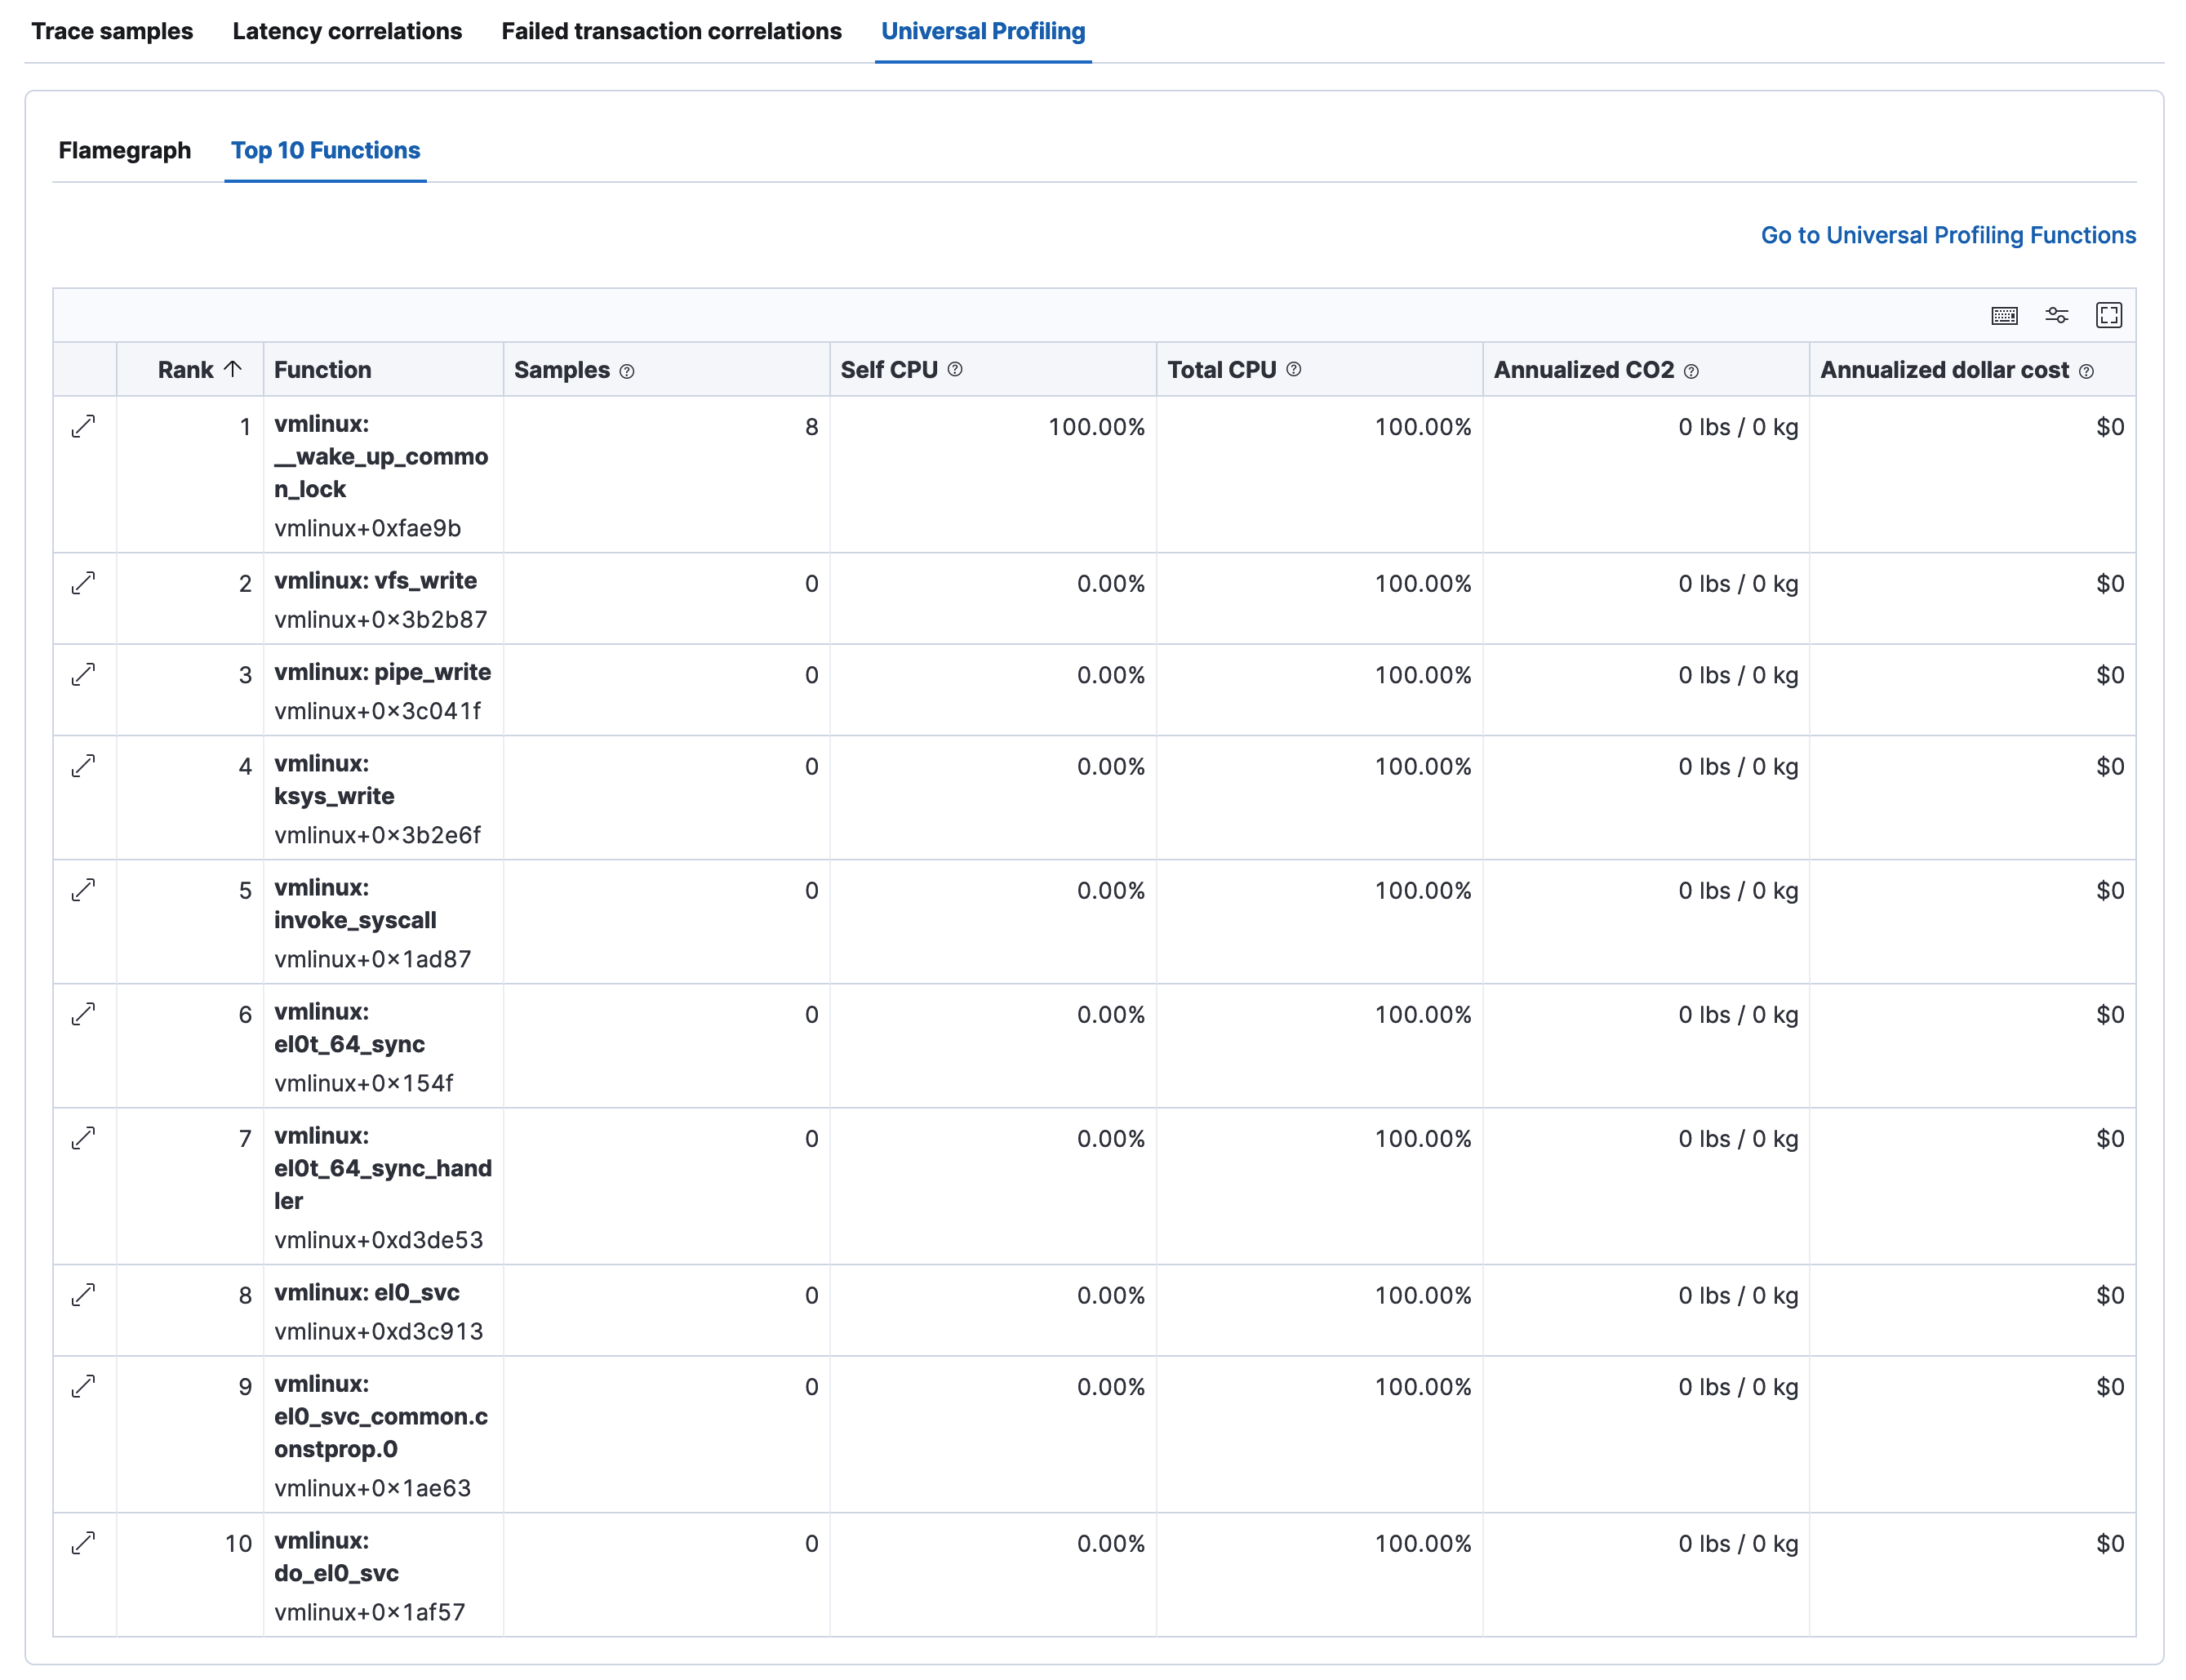Select function text vmlinux: pipe_write
Screen dimensions: 2186x1680
click(383, 672)
